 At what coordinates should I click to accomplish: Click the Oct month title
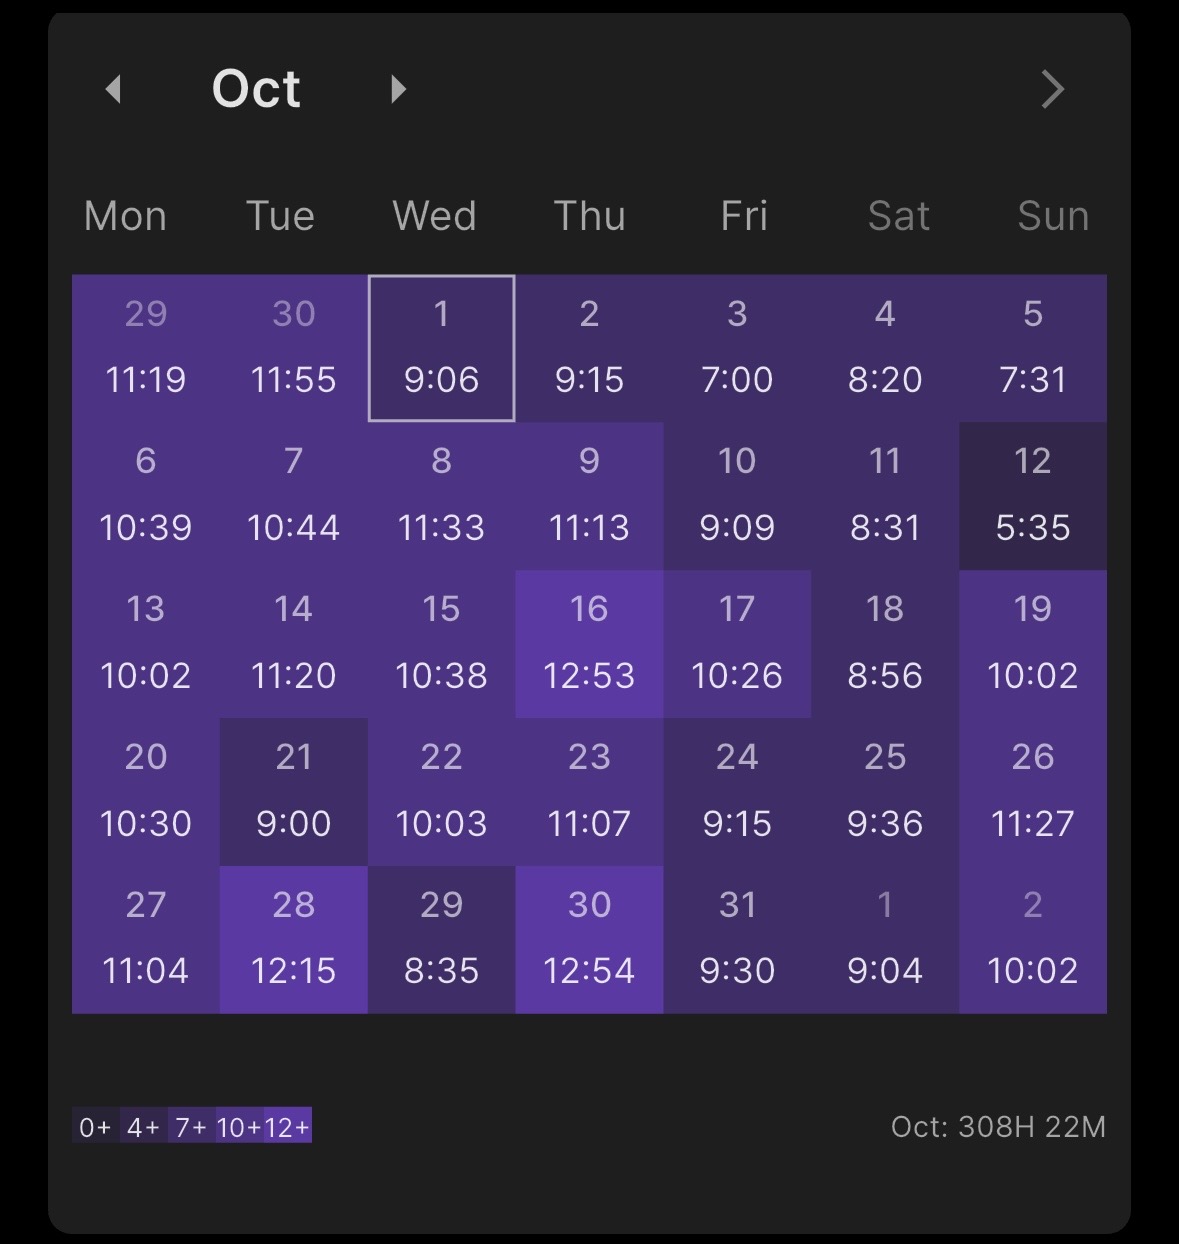(256, 89)
